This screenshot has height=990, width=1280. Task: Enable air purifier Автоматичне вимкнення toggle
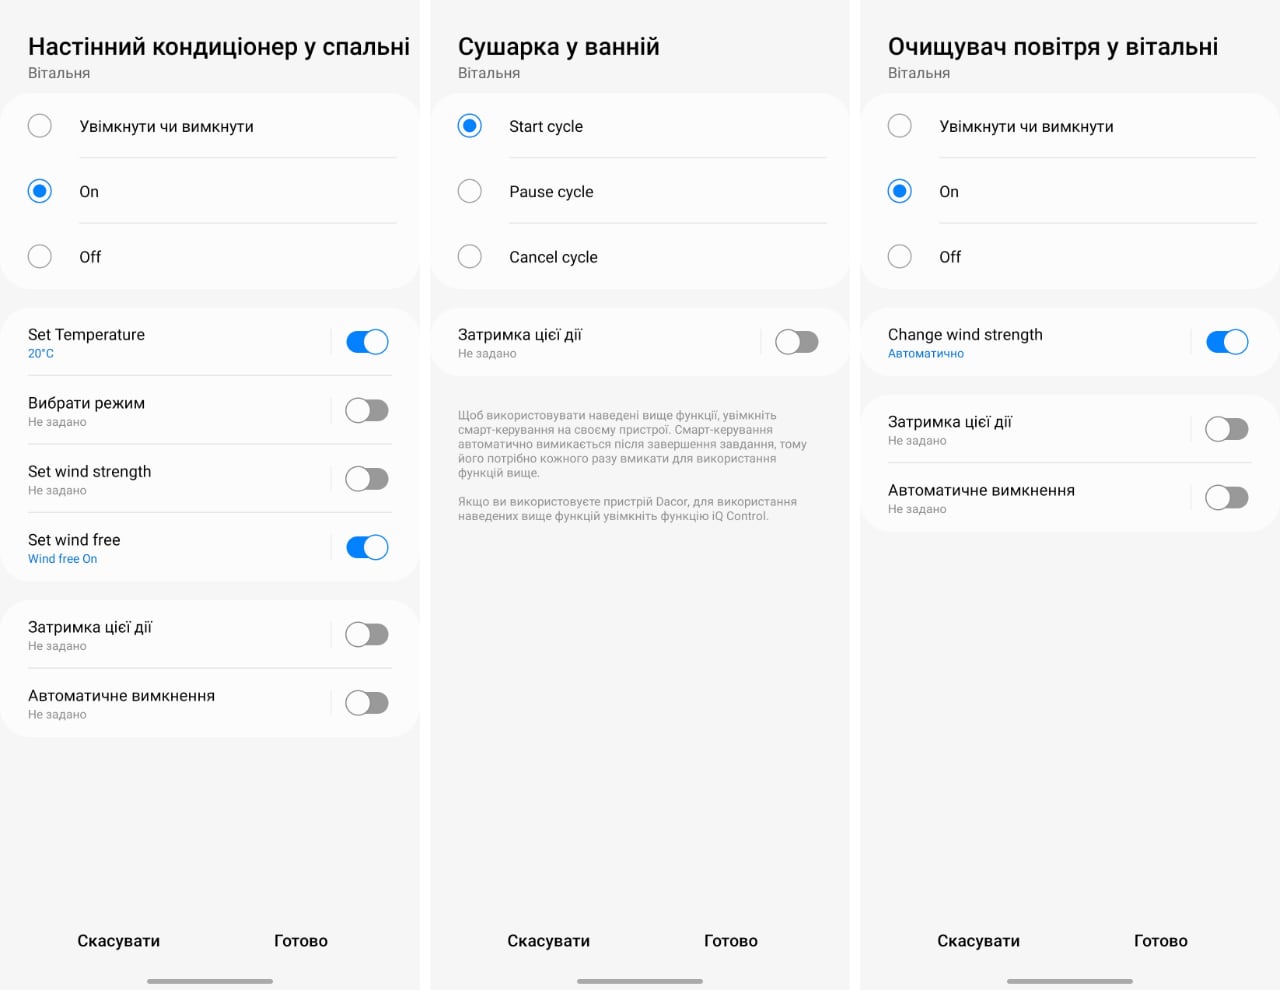coord(1227,497)
